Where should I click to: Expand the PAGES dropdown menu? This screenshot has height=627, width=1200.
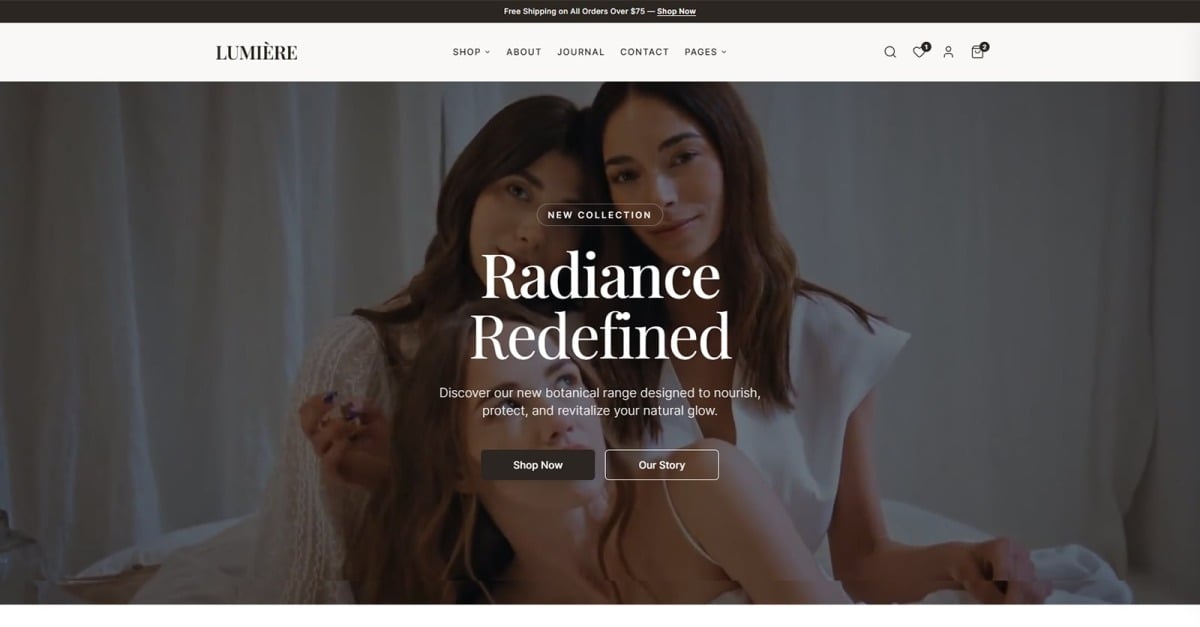point(701,52)
